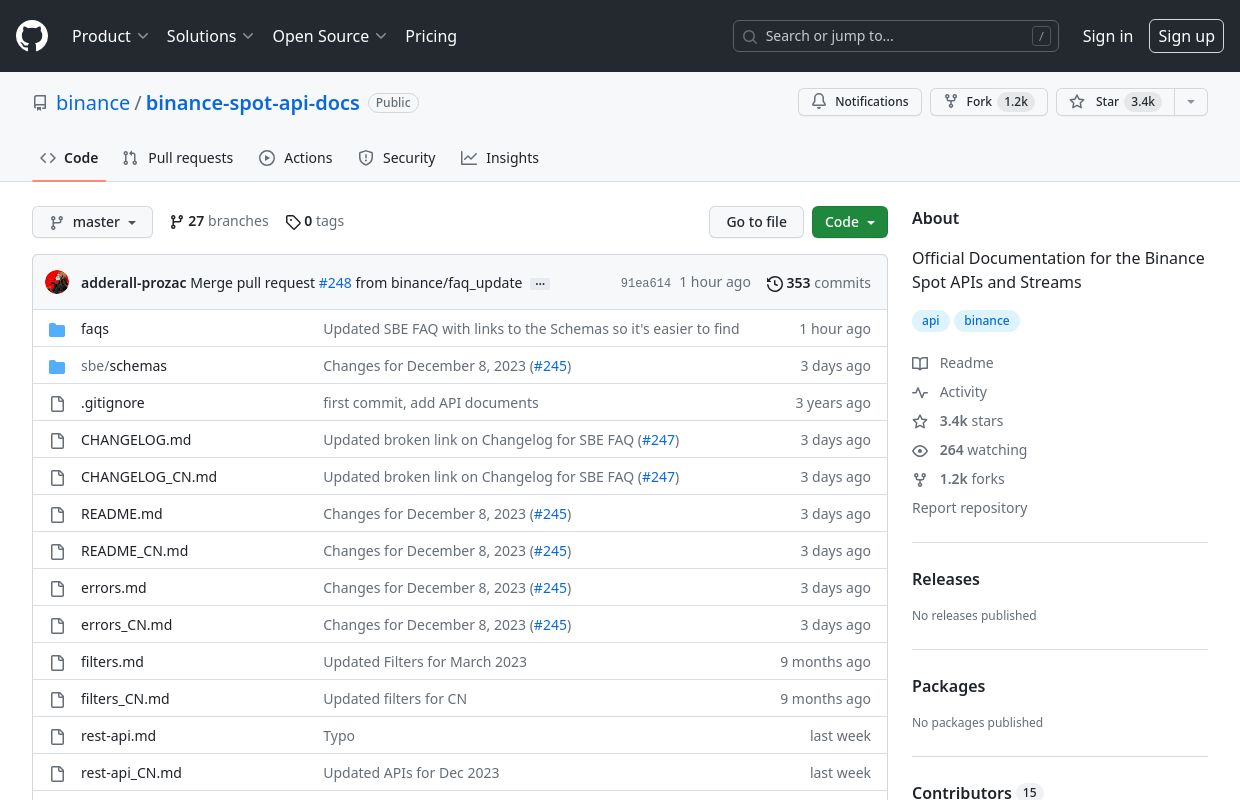This screenshot has width=1240, height=800.
Task: Click the eye icon next to watching
Action: [920, 450]
